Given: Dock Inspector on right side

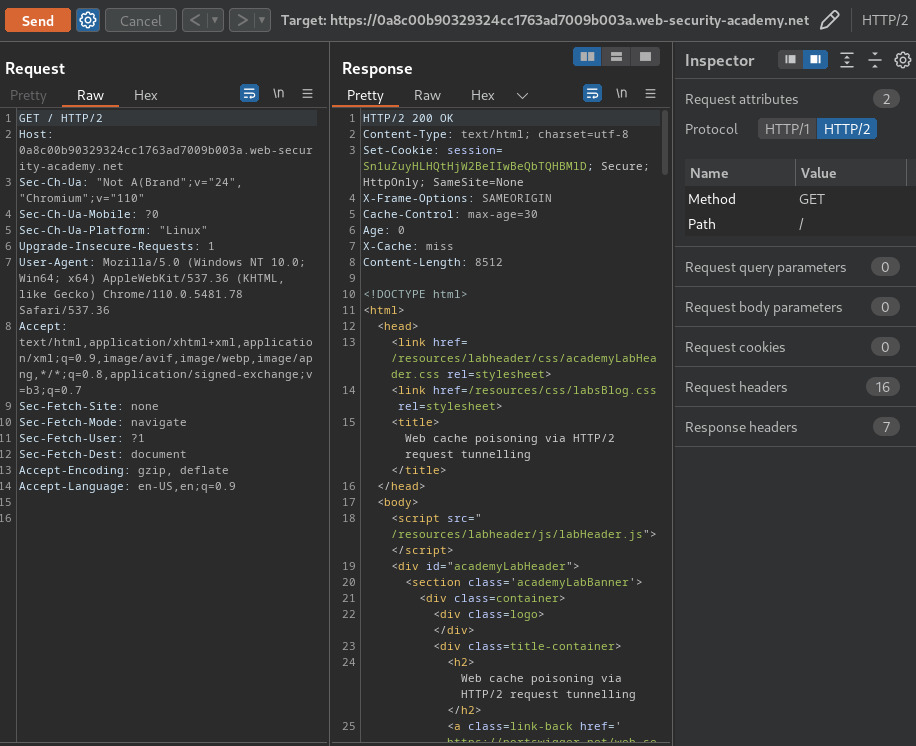Looking at the screenshot, I should coord(816,60).
